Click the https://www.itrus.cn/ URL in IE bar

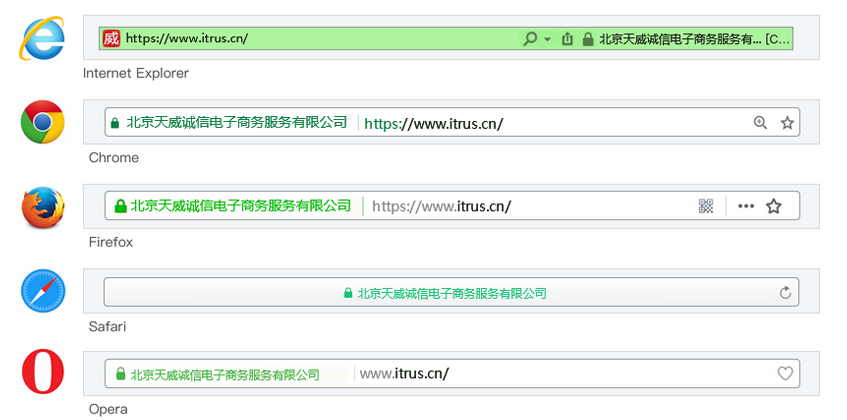(x=187, y=39)
